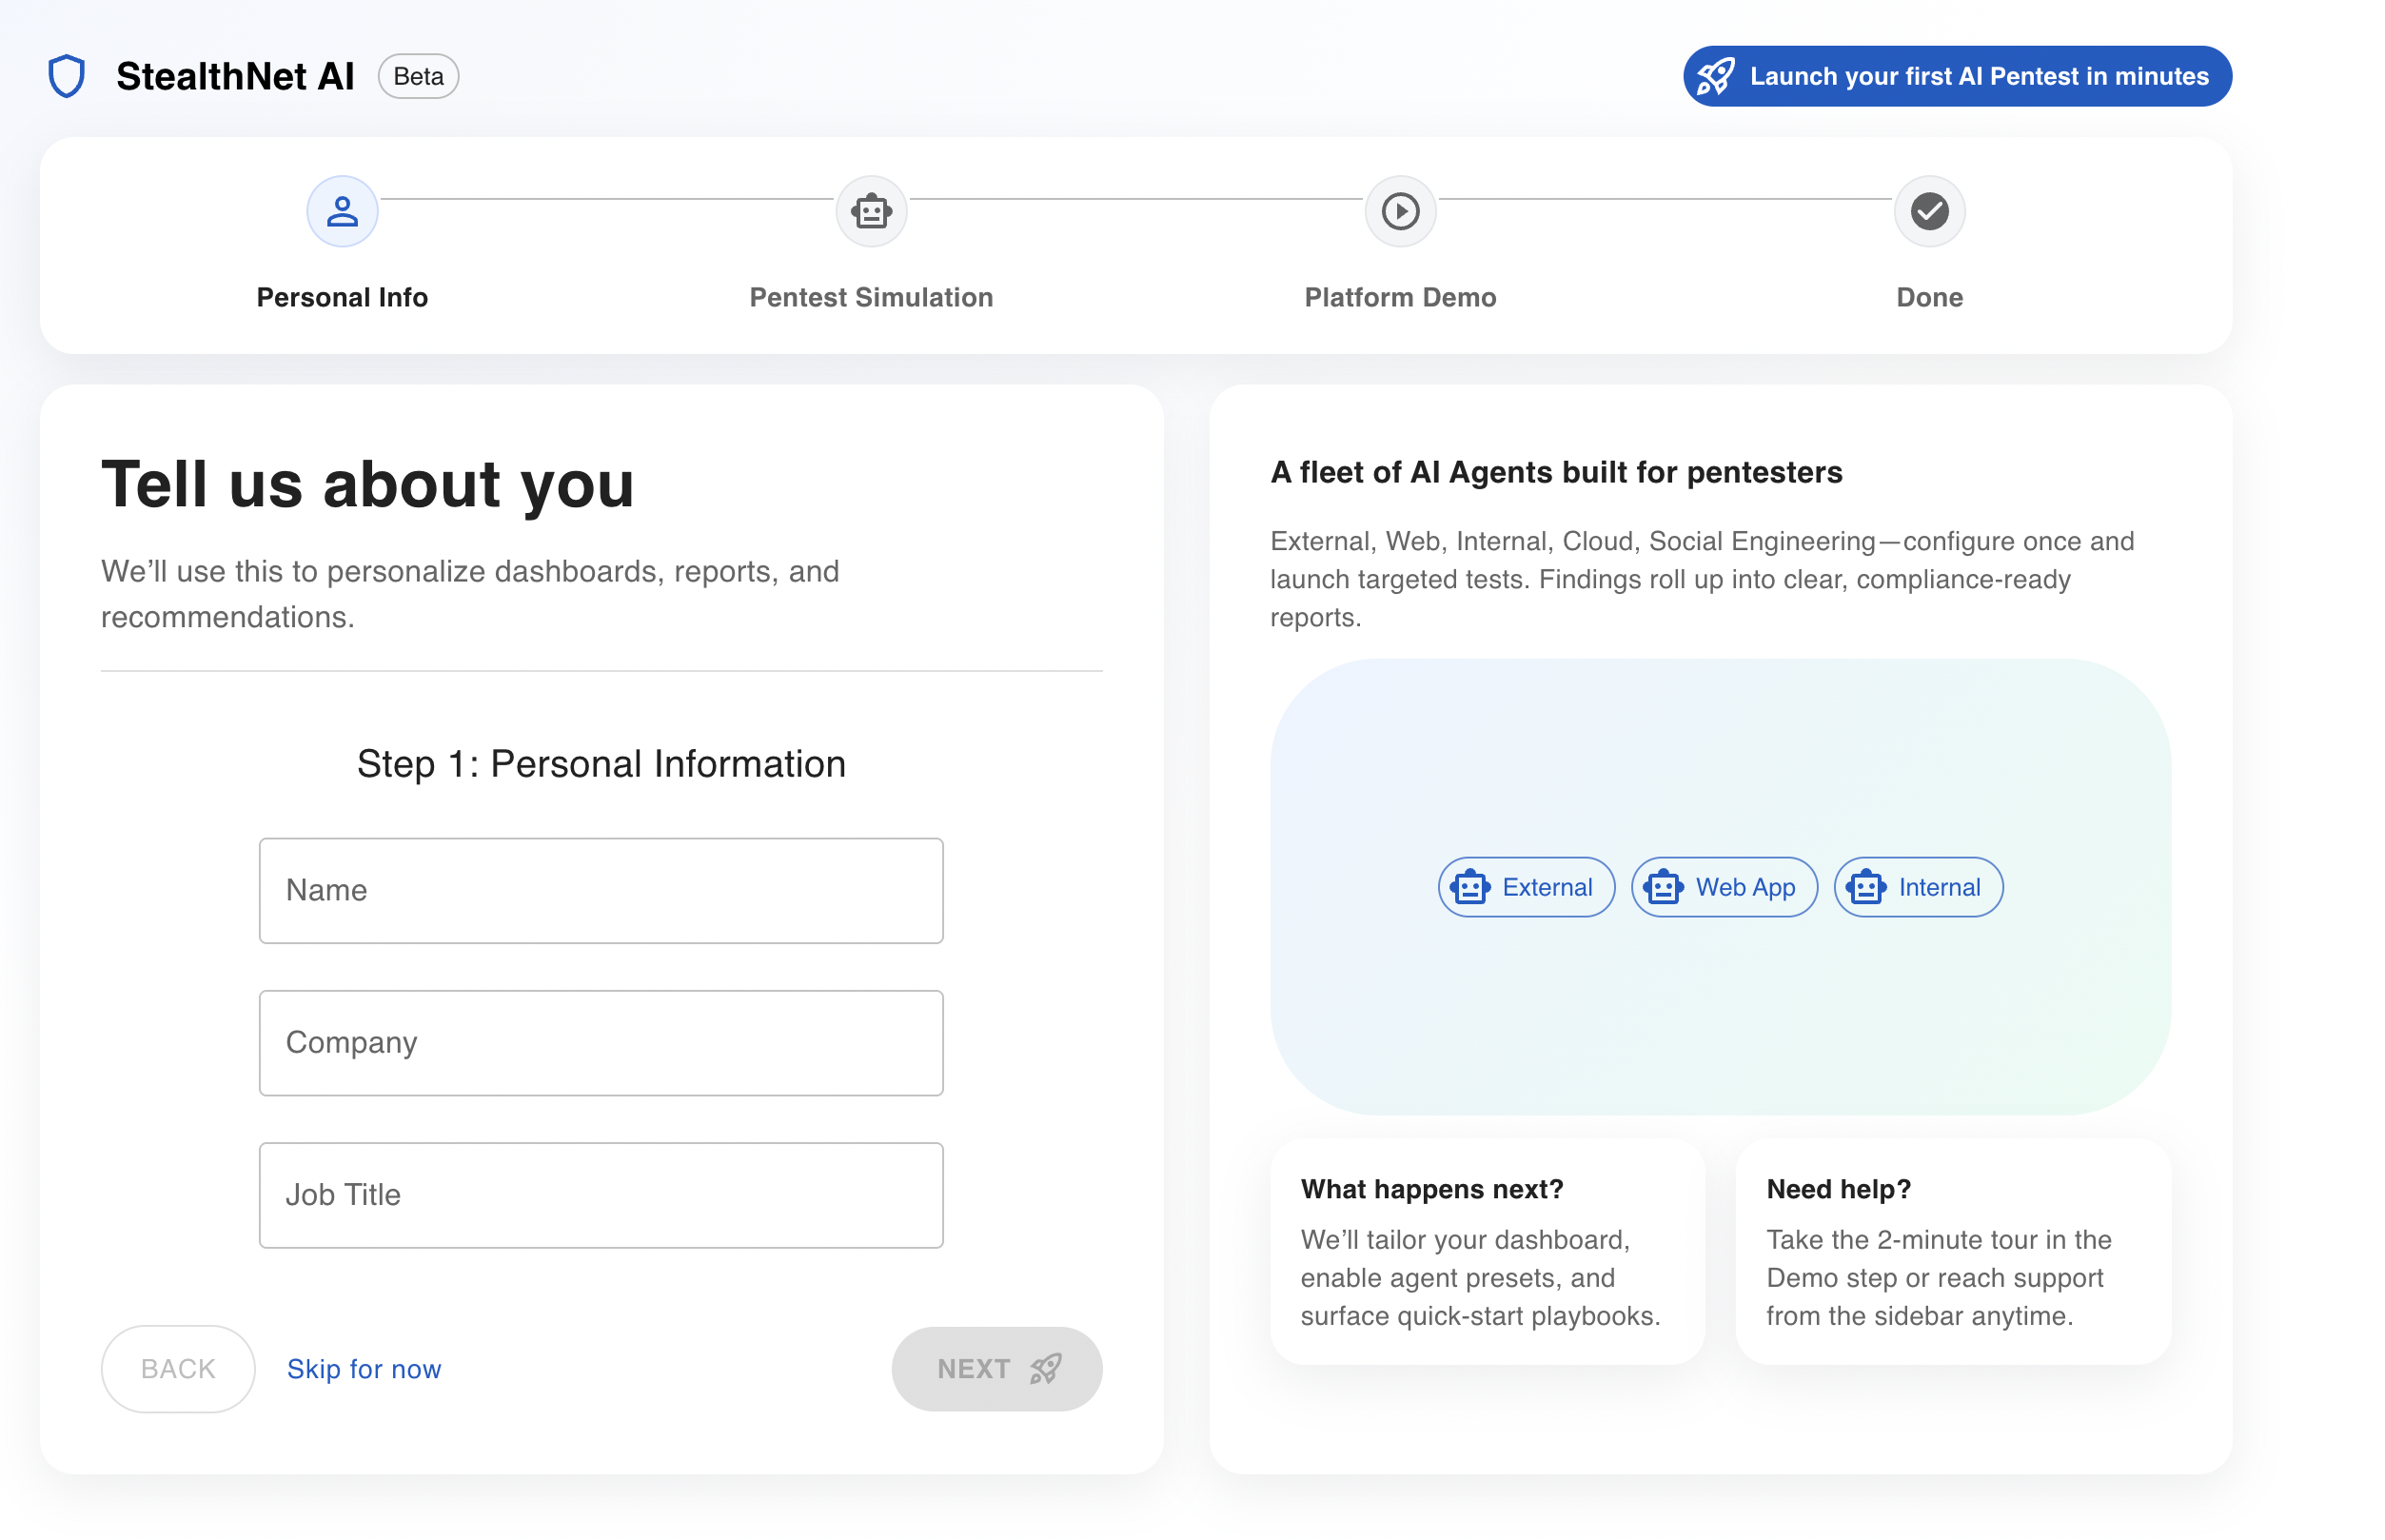The image size is (2385, 1540).
Task: Click the Platform Demo play icon
Action: pos(1400,212)
